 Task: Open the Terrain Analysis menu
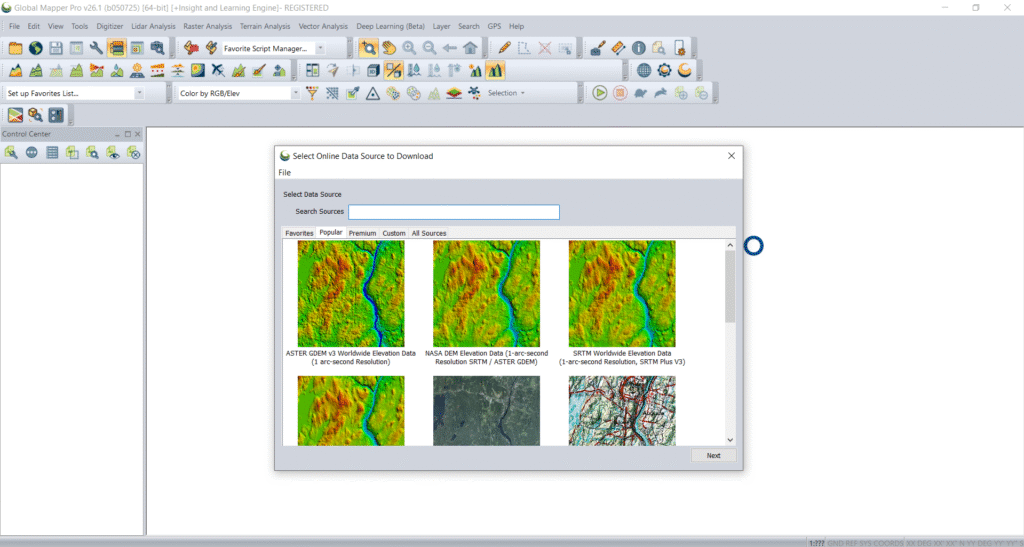click(x=265, y=26)
